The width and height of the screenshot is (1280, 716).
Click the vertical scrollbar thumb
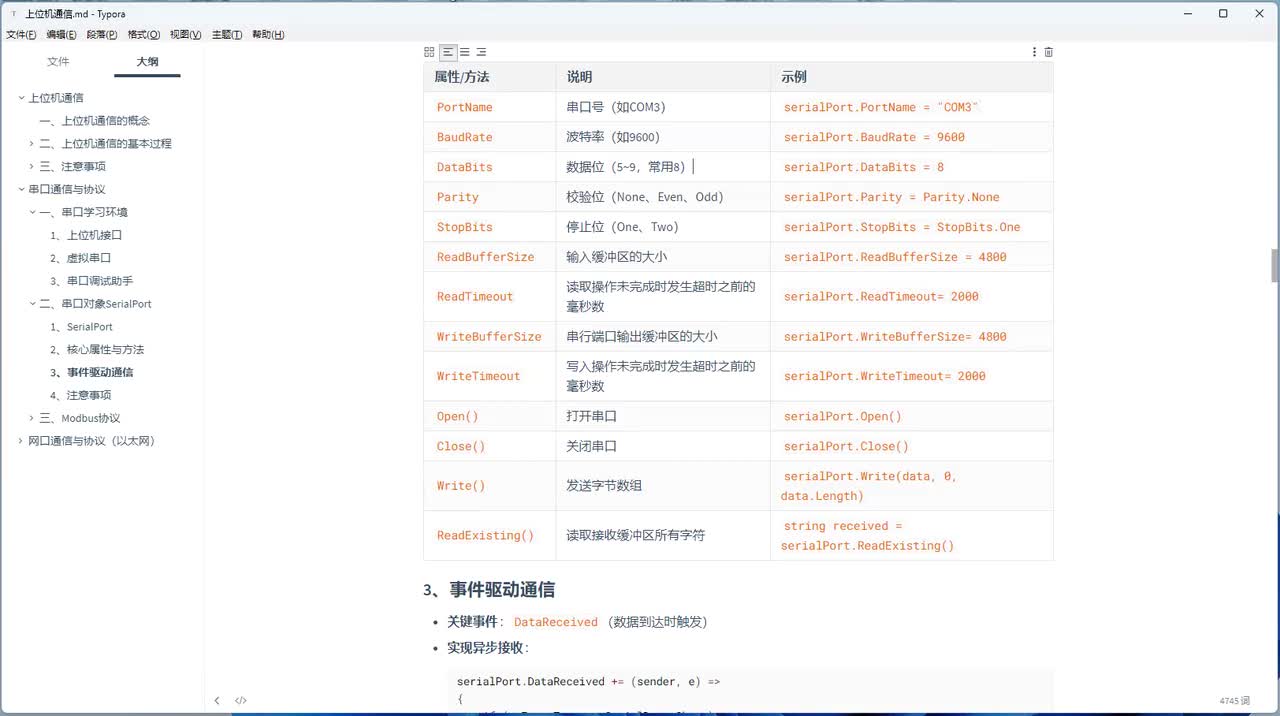1275,265
